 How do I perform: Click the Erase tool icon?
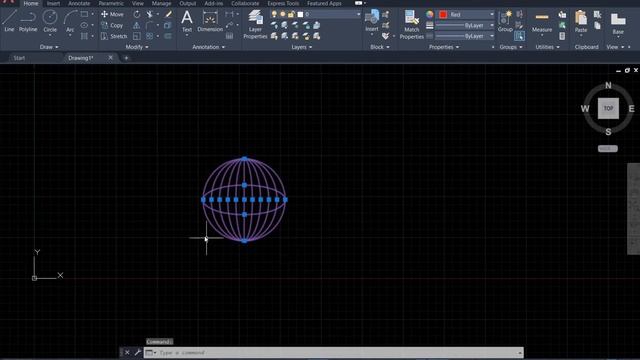coord(168,14)
